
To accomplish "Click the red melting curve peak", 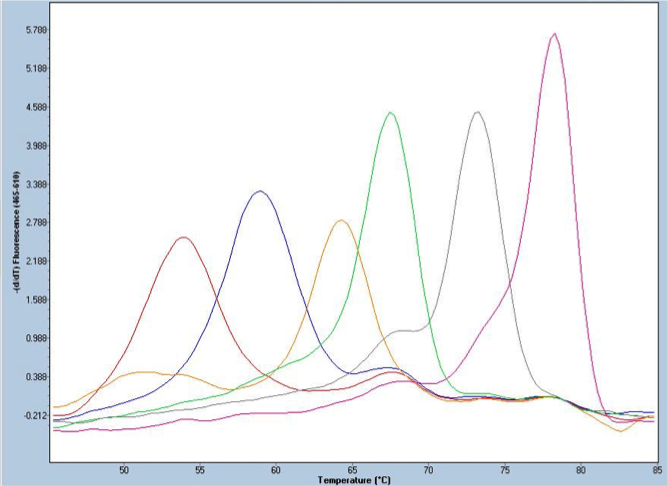I will tap(183, 237).
